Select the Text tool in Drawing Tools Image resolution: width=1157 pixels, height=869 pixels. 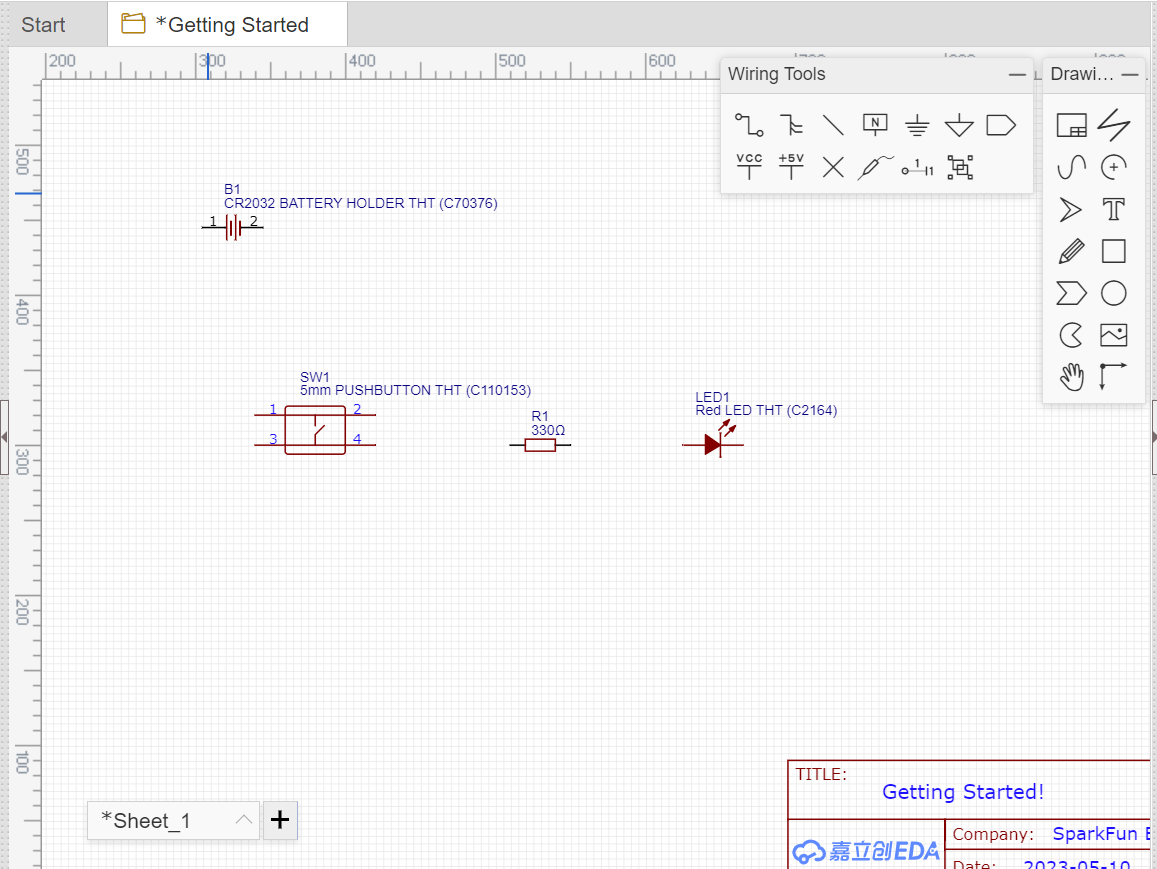point(1113,209)
